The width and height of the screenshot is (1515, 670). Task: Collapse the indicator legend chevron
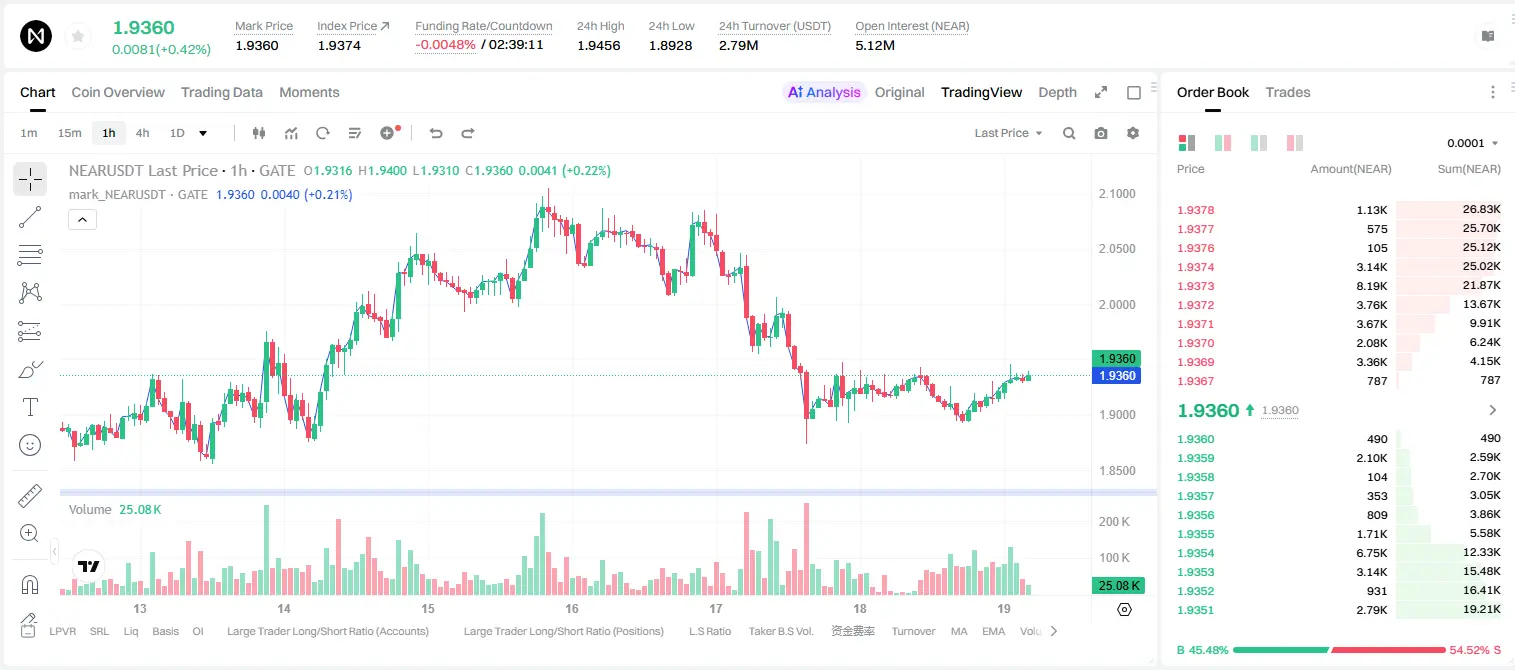[82, 220]
